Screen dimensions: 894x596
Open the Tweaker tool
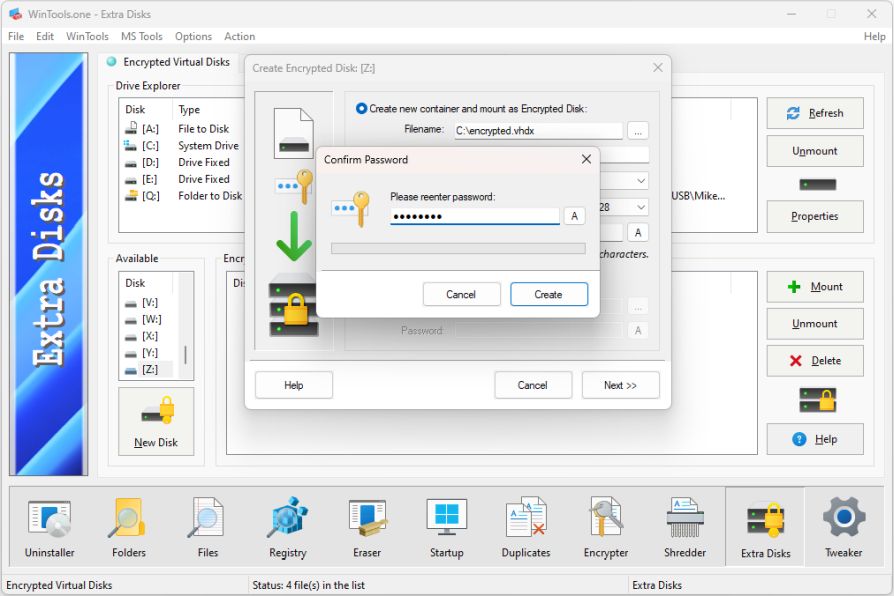coord(843,527)
